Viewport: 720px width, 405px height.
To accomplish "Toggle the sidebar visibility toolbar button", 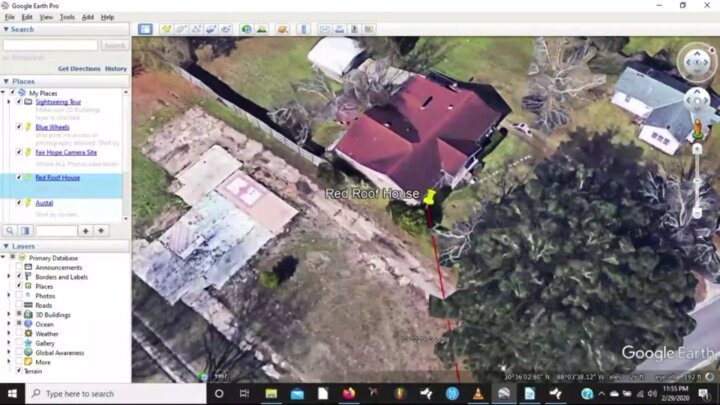I will click(x=145, y=29).
